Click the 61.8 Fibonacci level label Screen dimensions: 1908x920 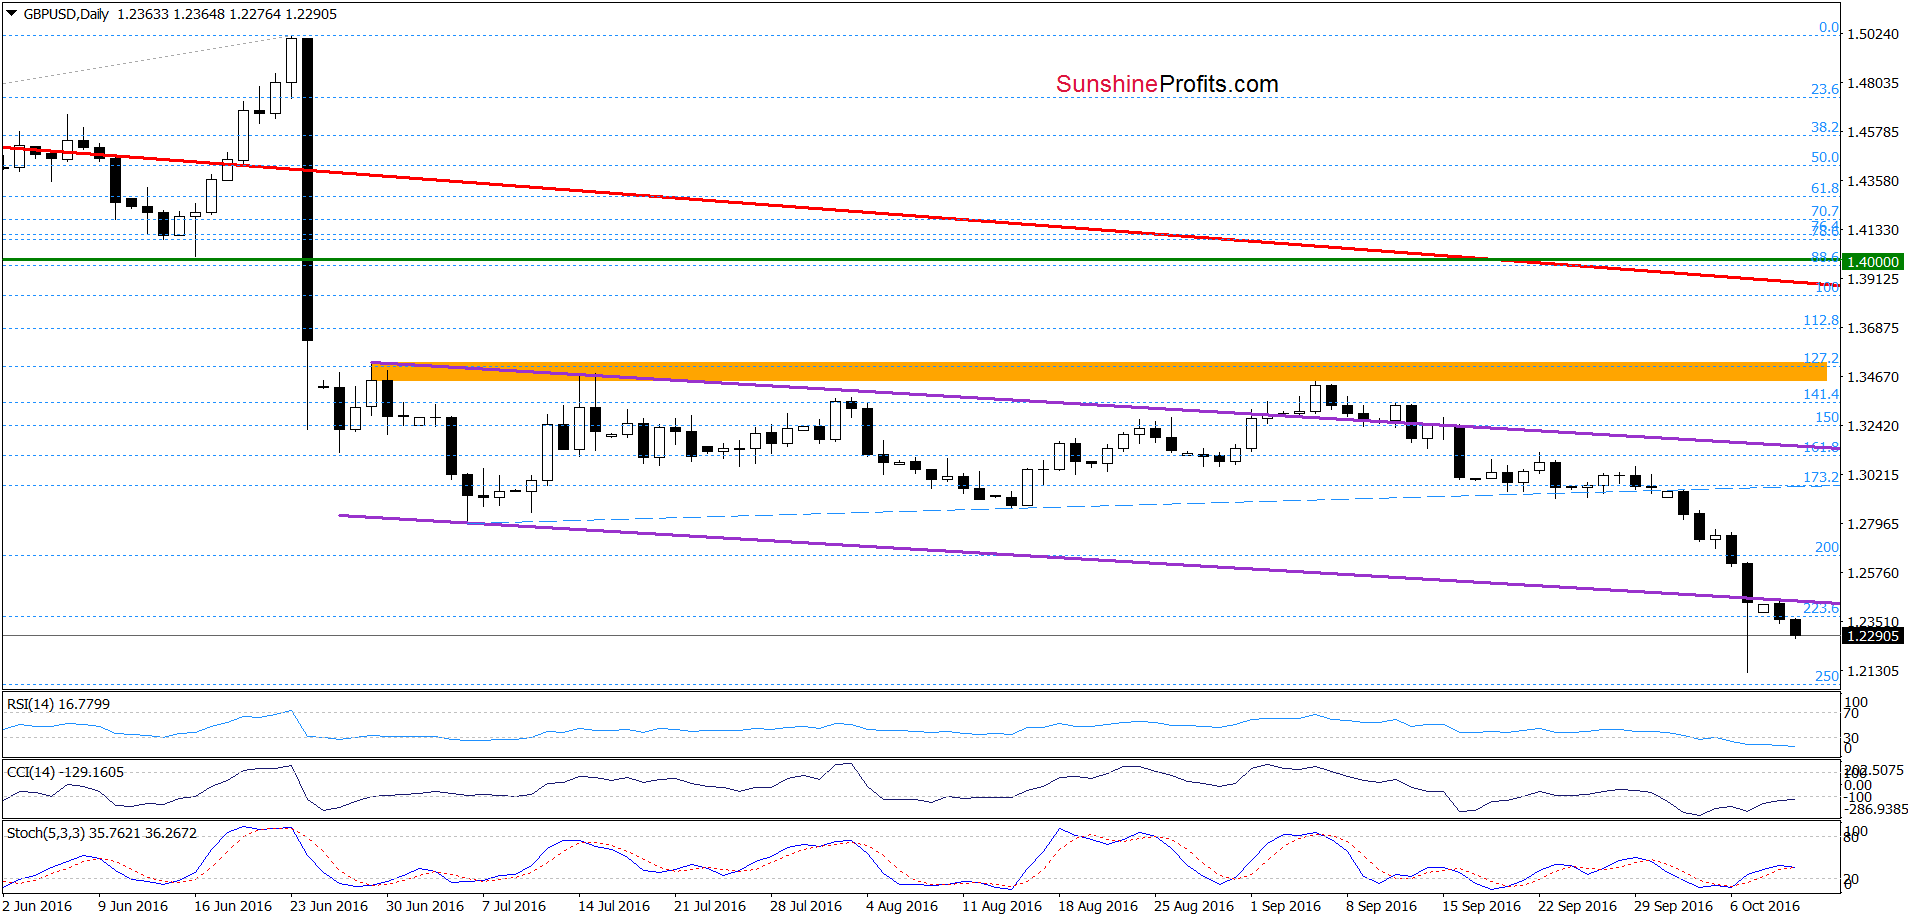click(x=1825, y=188)
